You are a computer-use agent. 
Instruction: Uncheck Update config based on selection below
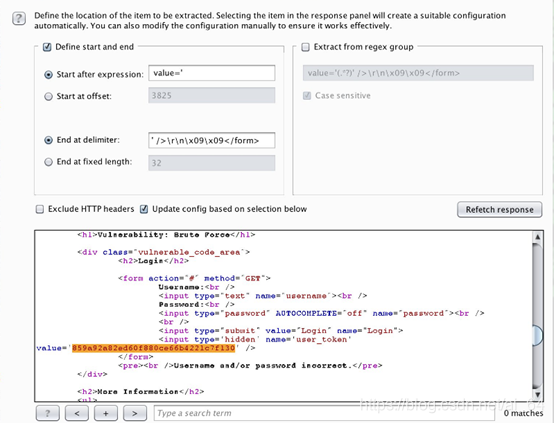click(144, 209)
